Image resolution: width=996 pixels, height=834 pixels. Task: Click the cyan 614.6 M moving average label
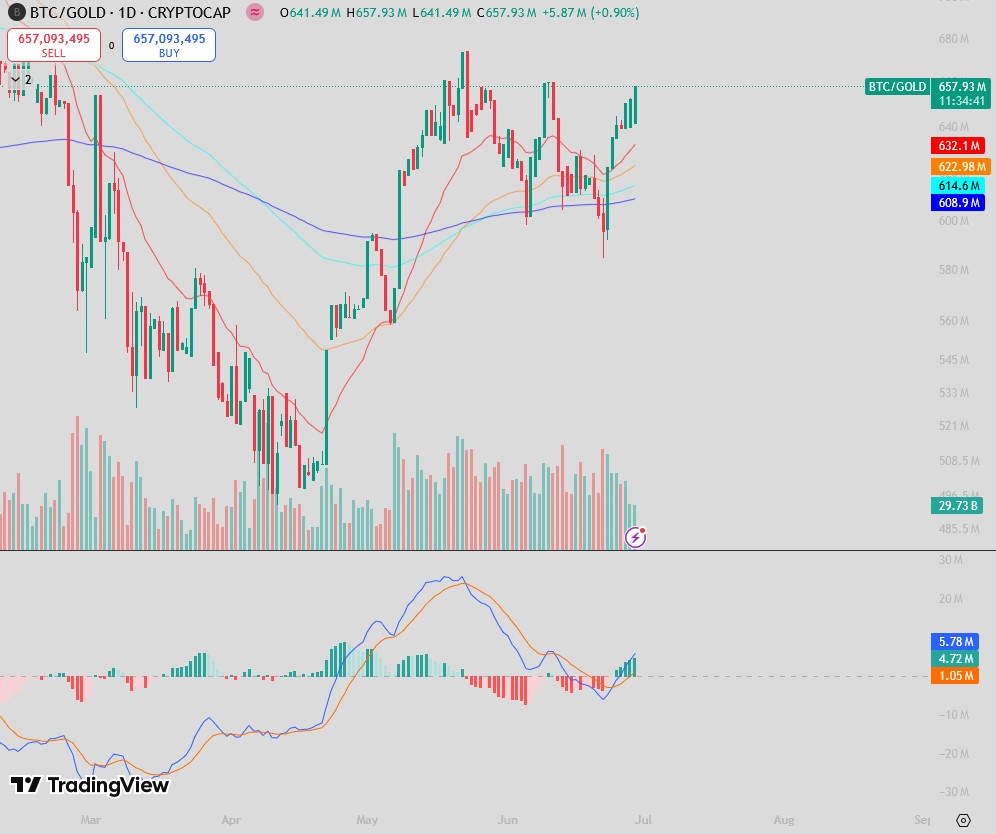(958, 185)
